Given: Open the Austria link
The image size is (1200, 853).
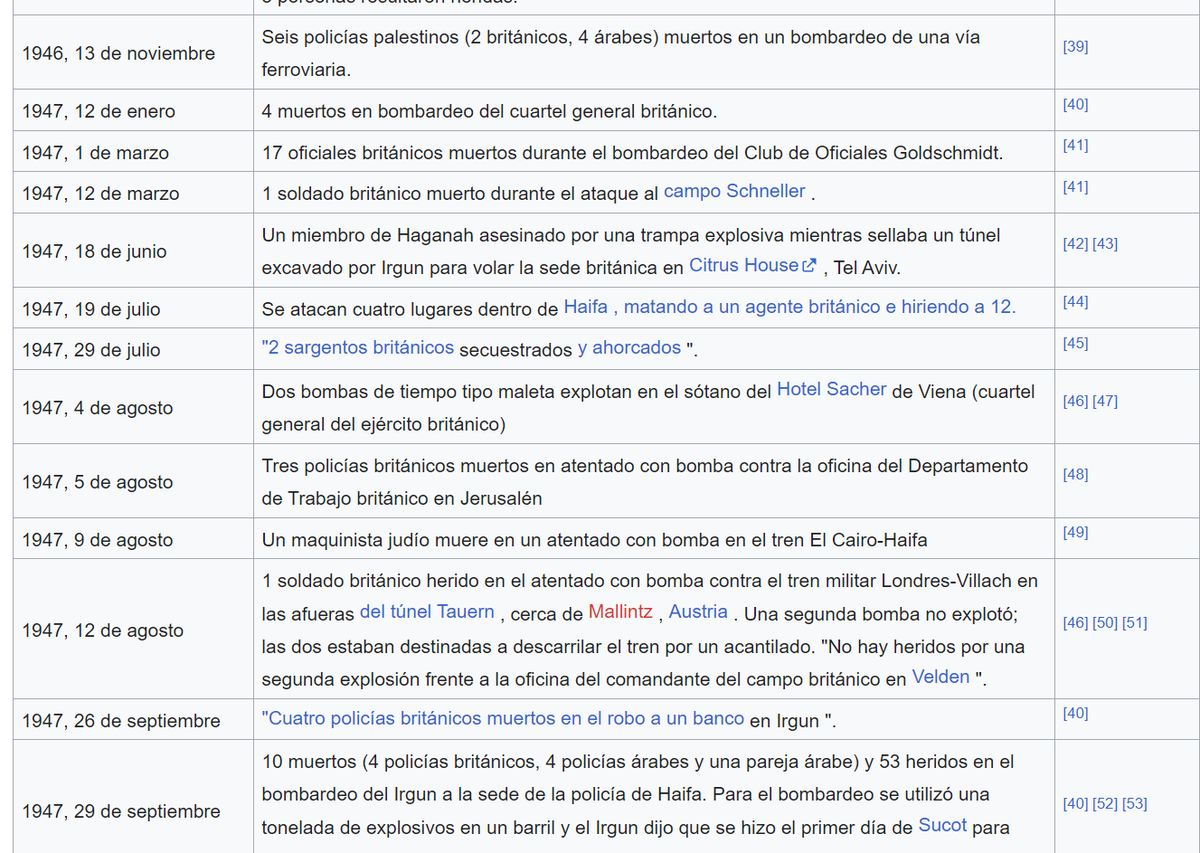Looking at the screenshot, I should click(698, 612).
